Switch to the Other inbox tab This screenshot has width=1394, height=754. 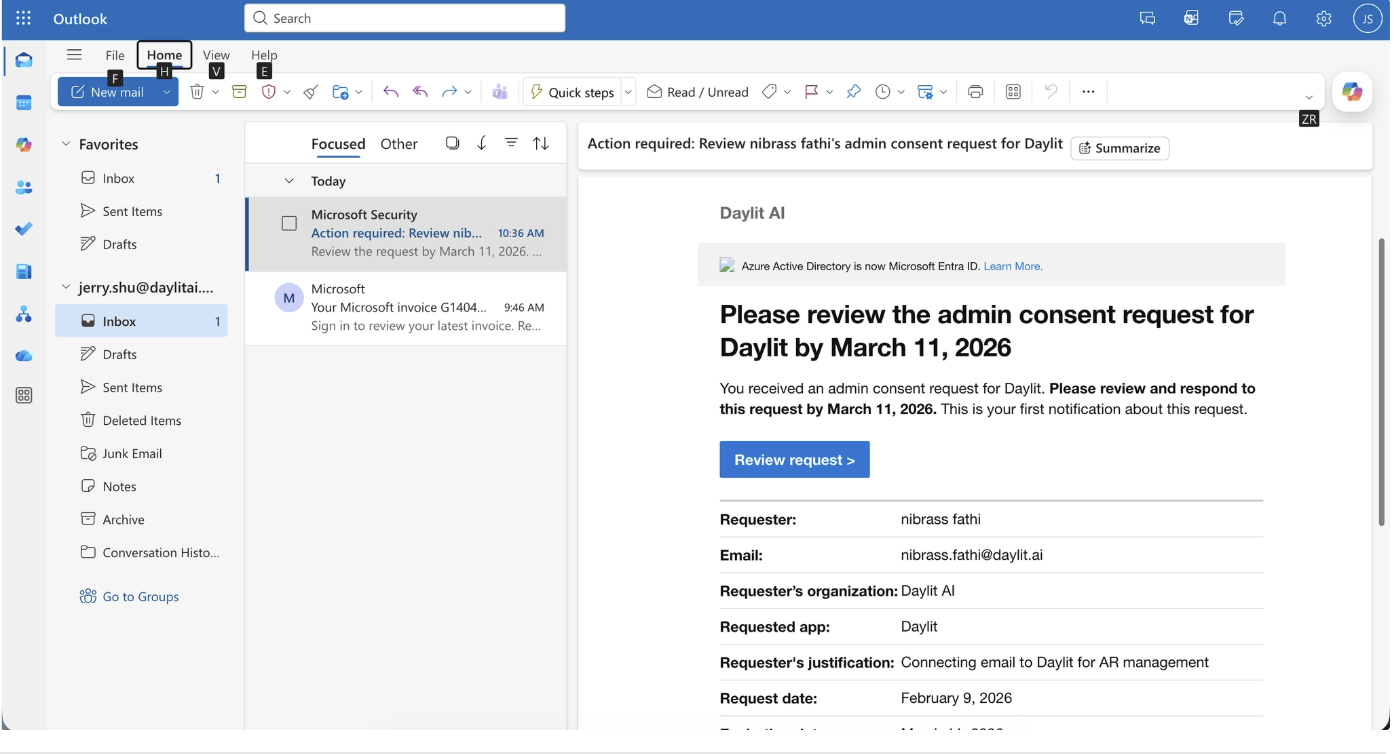click(x=399, y=144)
